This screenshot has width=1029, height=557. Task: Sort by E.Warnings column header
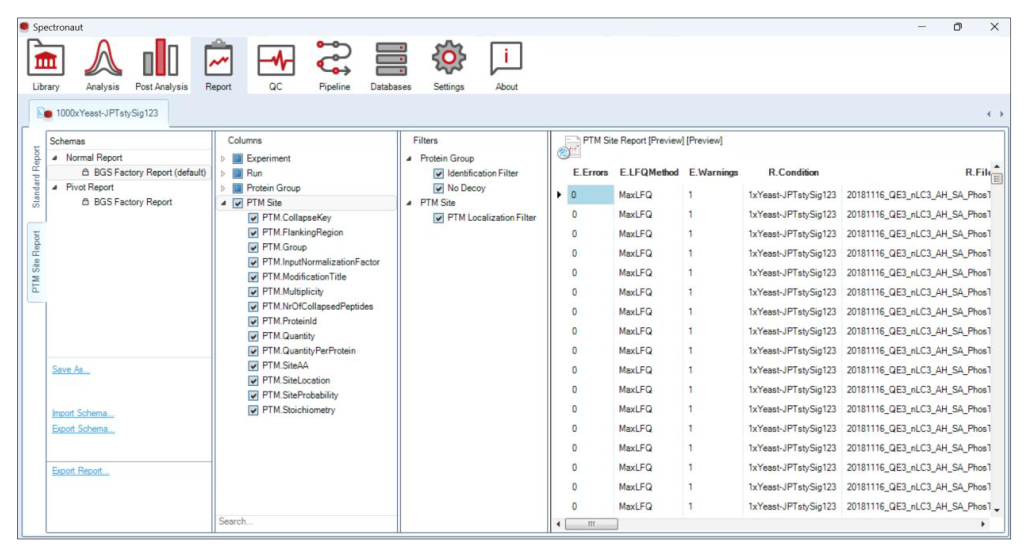713,173
